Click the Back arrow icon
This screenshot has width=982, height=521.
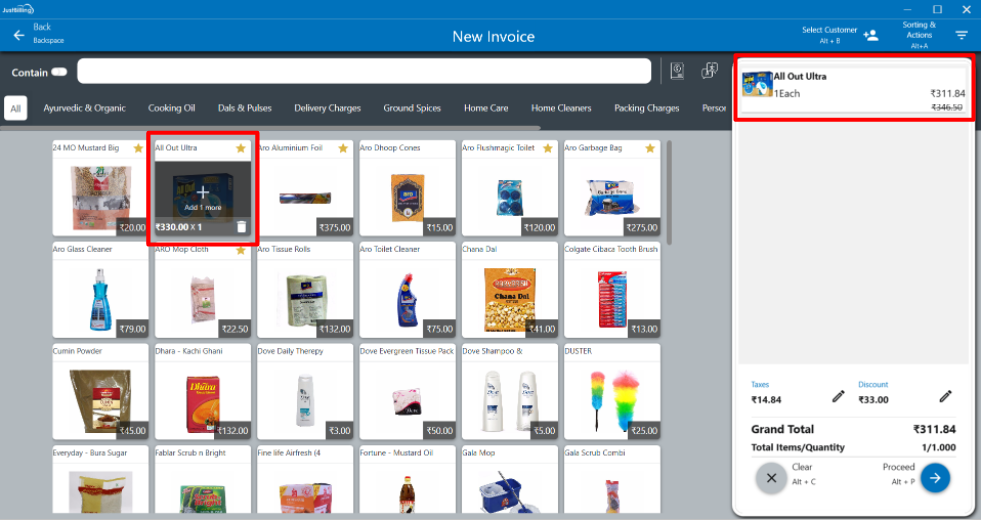coord(18,35)
